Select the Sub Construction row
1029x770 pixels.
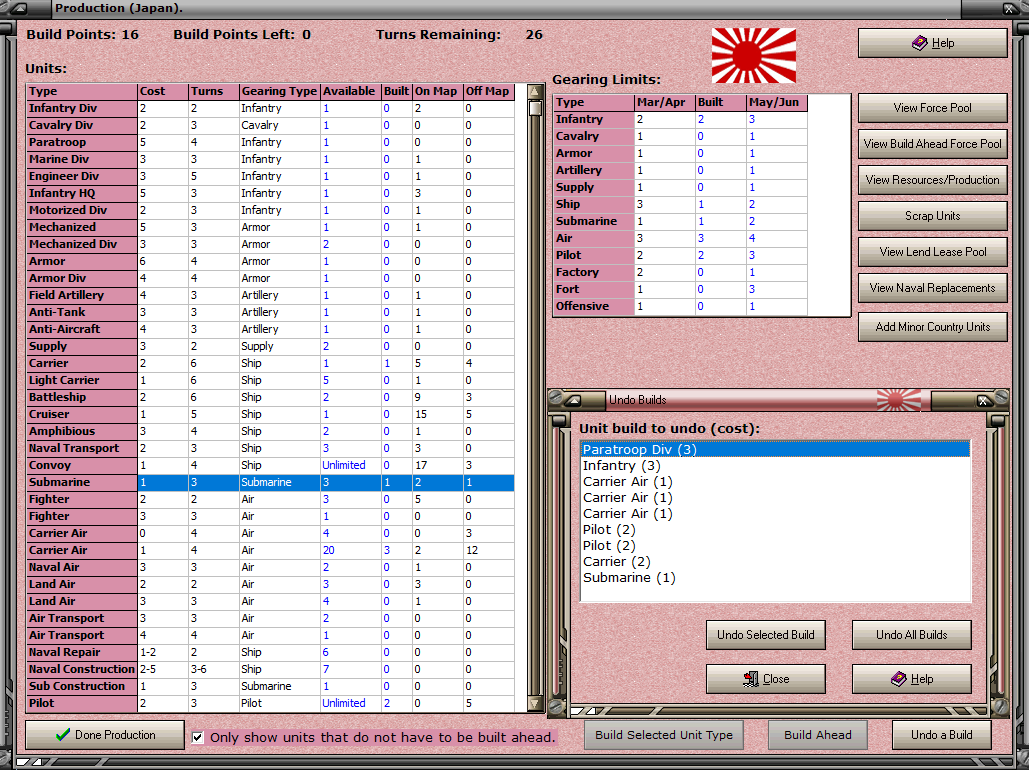pos(270,687)
